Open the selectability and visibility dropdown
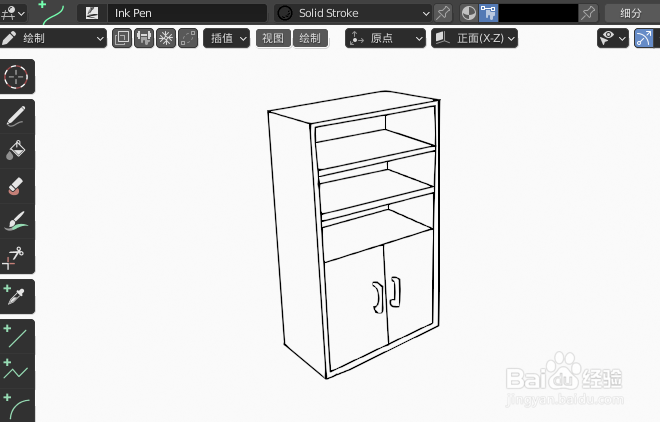This screenshot has width=660, height=422. (613, 38)
